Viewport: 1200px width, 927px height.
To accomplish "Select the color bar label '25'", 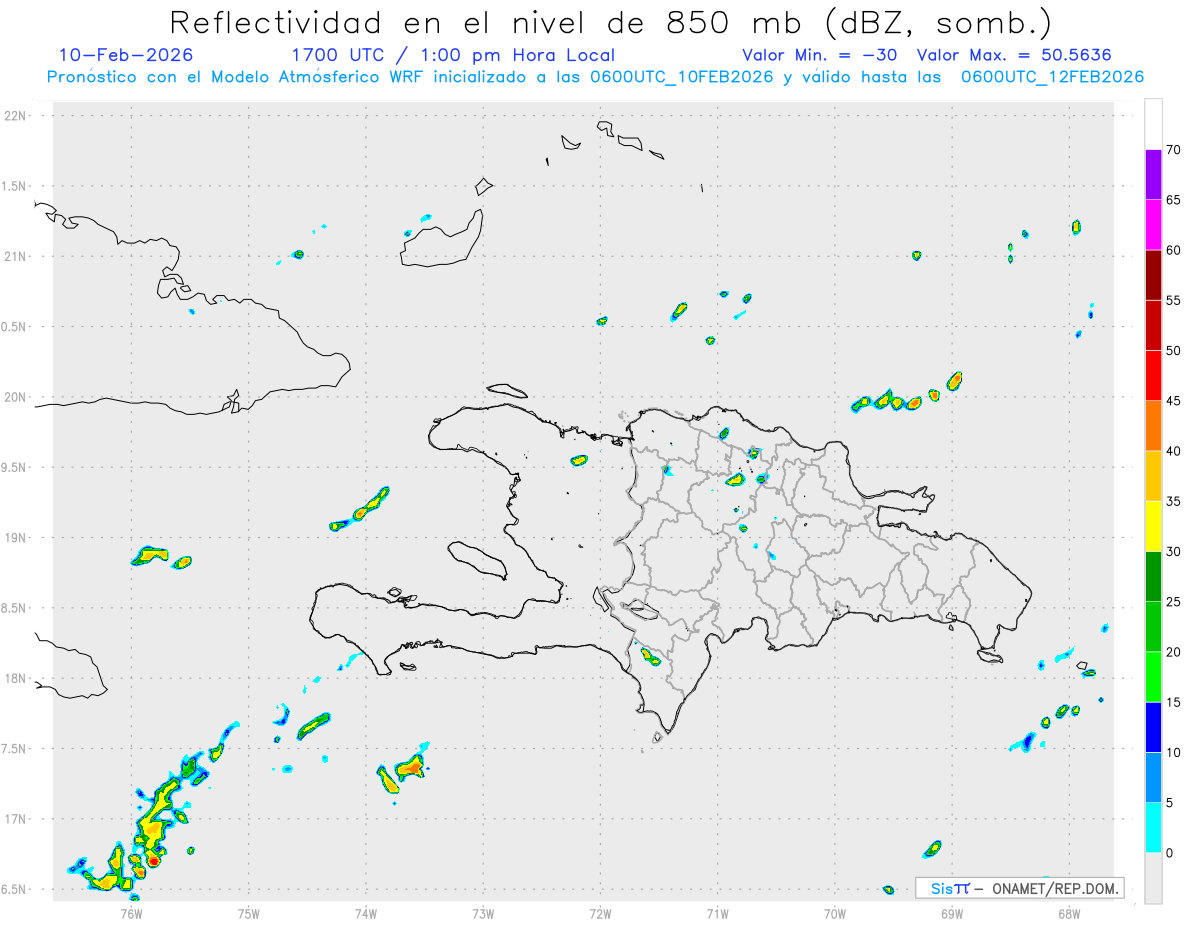I will click(x=1174, y=602).
